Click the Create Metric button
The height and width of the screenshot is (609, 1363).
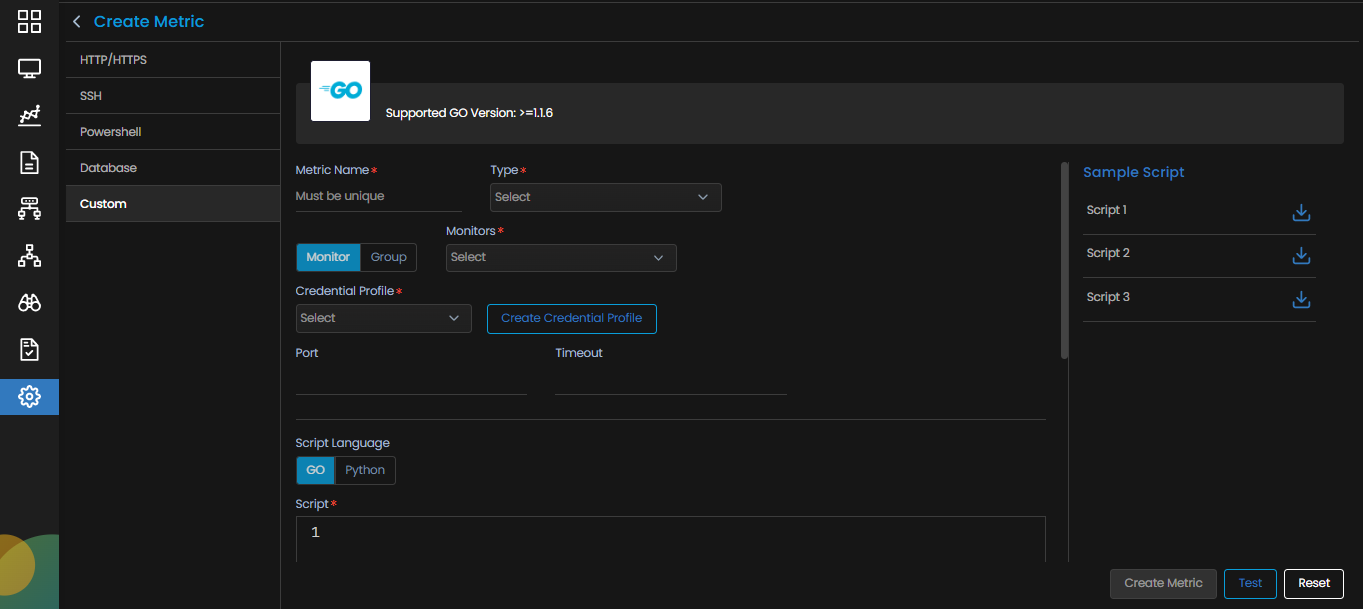[x=1163, y=583]
